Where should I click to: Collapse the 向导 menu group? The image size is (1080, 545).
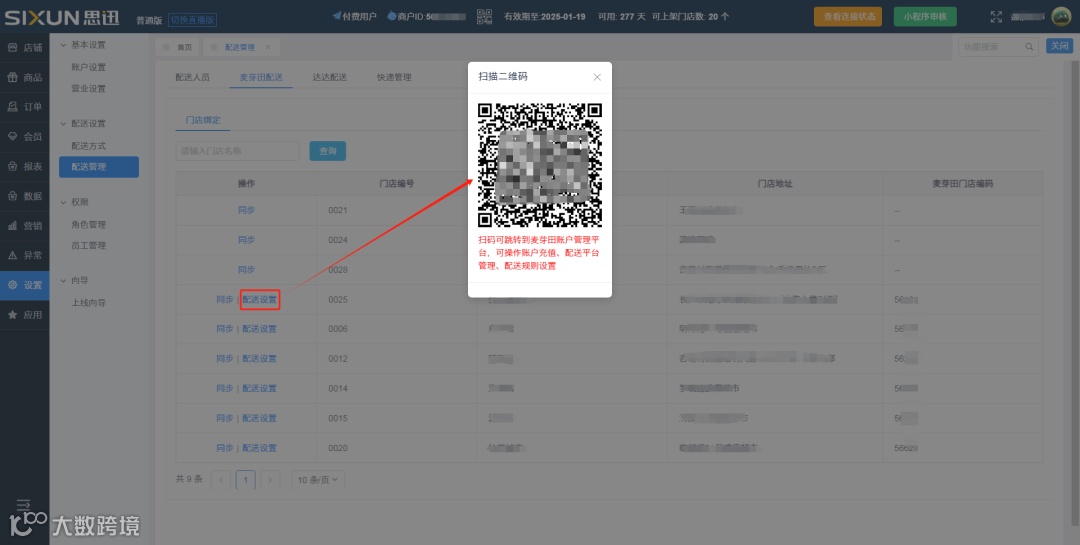[x=63, y=280]
